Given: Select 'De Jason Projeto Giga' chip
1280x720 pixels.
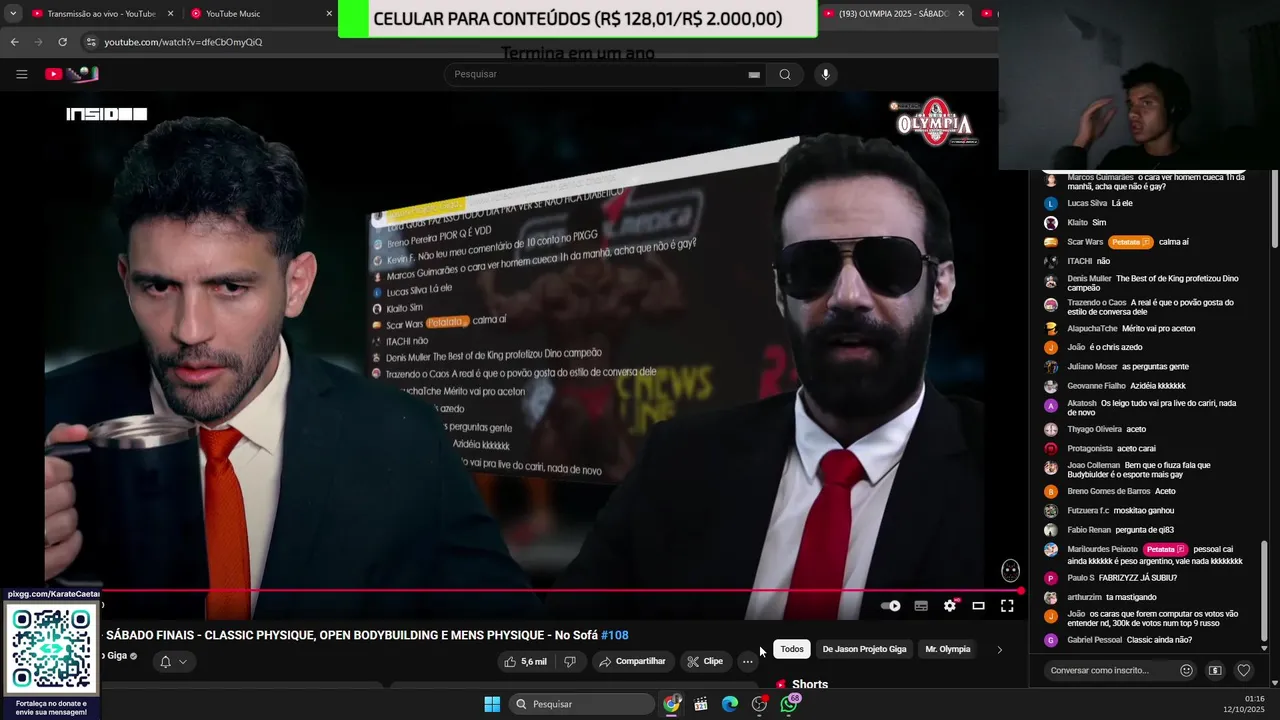Looking at the screenshot, I should click(864, 649).
